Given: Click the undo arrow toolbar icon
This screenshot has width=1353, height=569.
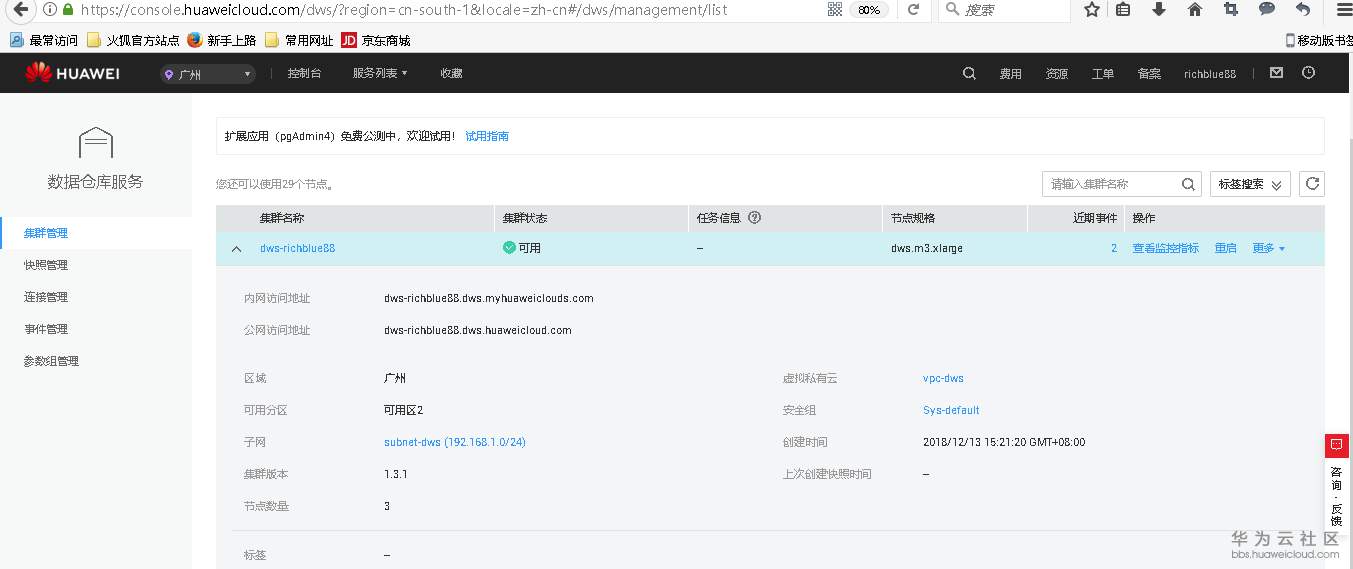Looking at the screenshot, I should (1302, 10).
